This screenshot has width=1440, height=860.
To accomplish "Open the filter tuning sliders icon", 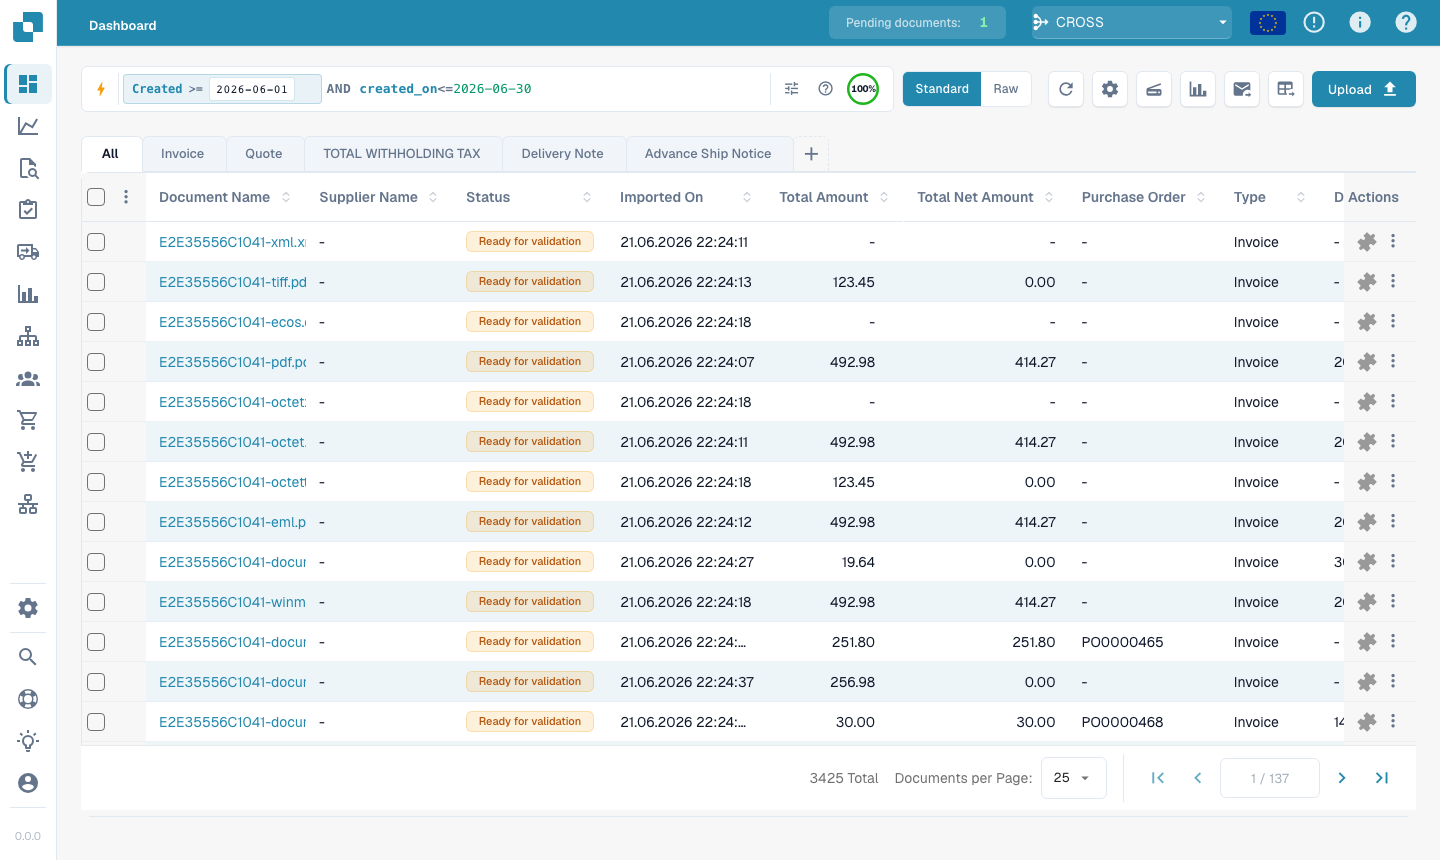I will pyautogui.click(x=792, y=89).
